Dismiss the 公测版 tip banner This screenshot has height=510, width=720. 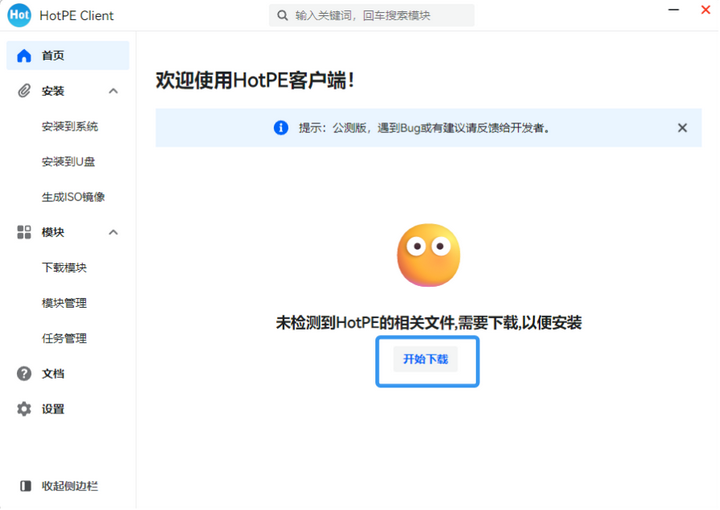tap(682, 128)
